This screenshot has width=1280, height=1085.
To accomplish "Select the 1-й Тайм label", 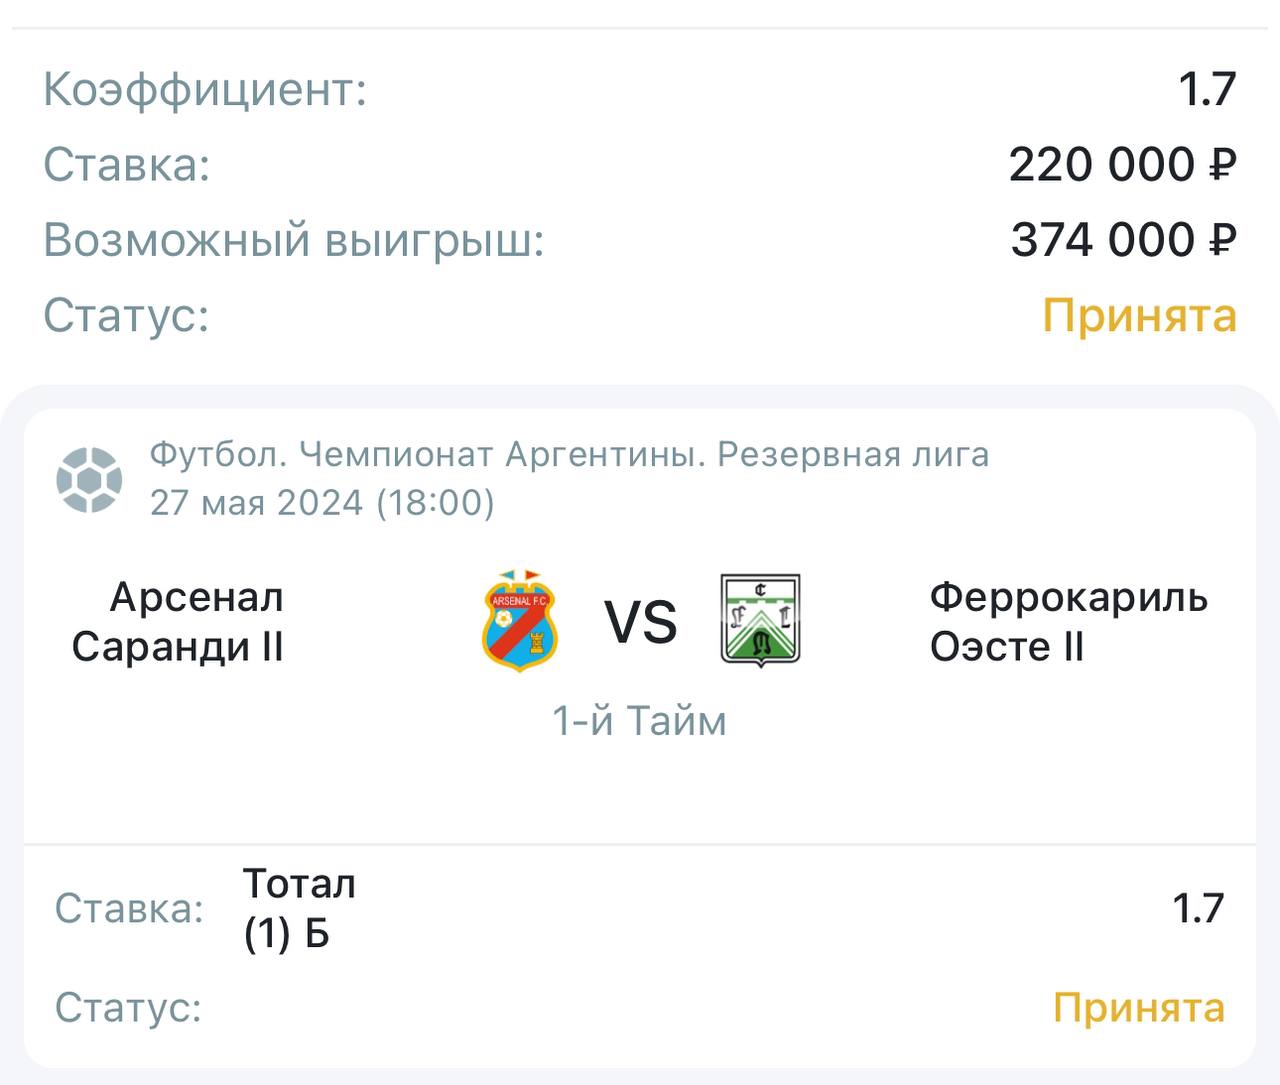I will coord(639,720).
